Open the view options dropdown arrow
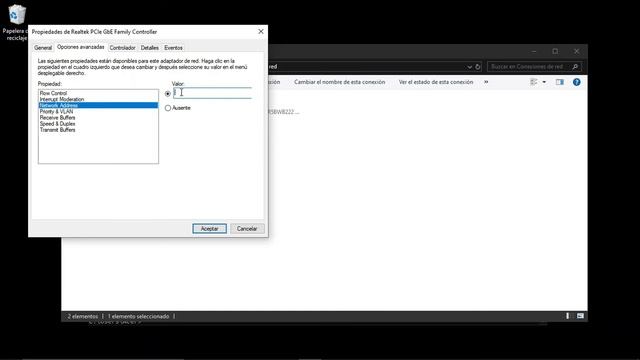Viewport: 640px width, 360px height. 544,82
